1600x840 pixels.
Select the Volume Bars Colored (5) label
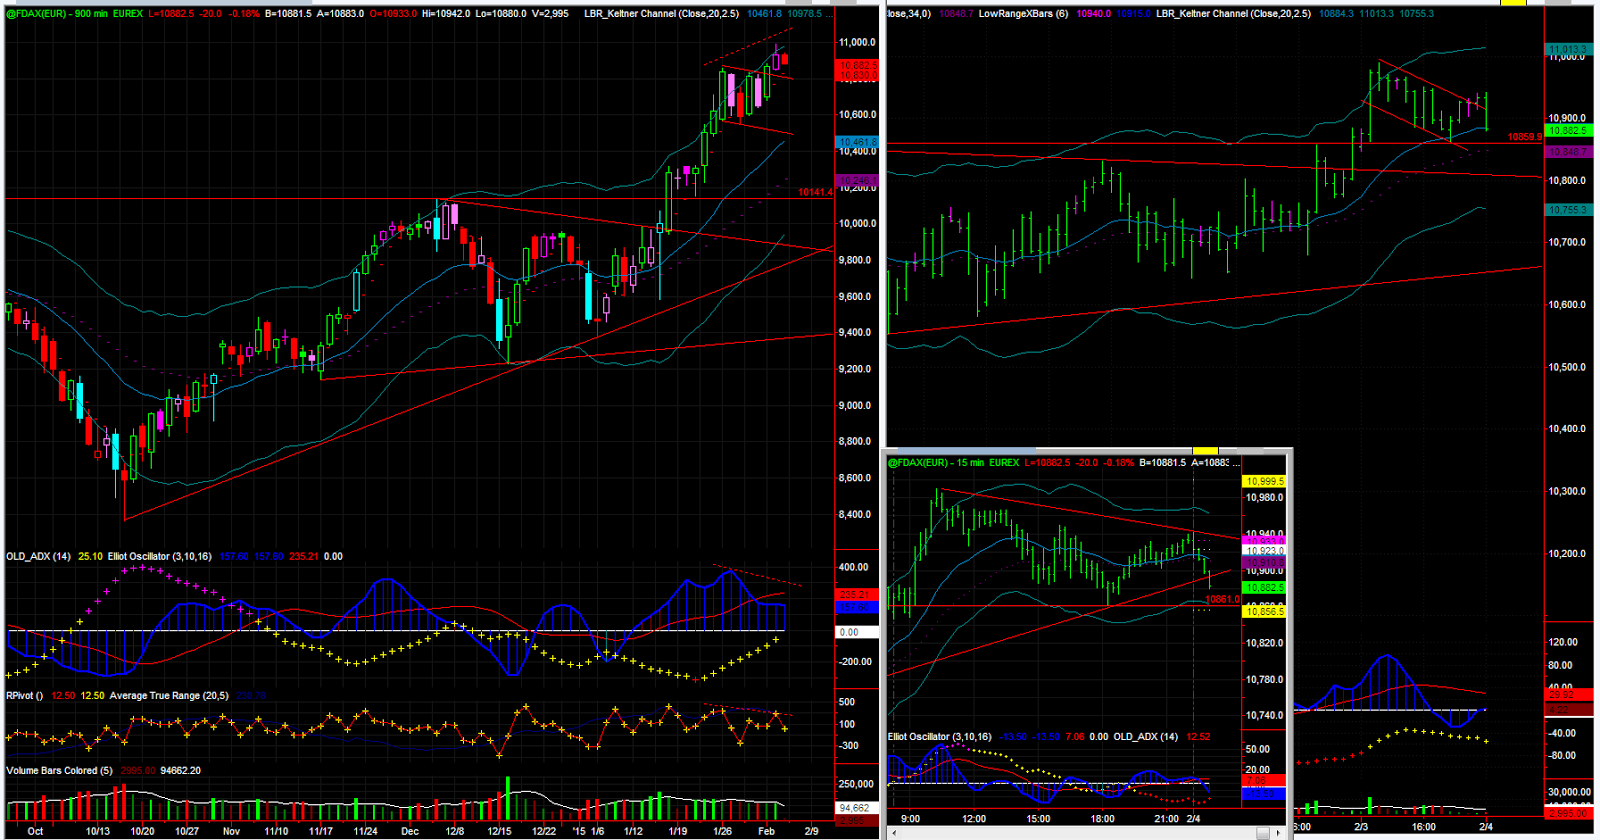click(x=59, y=770)
